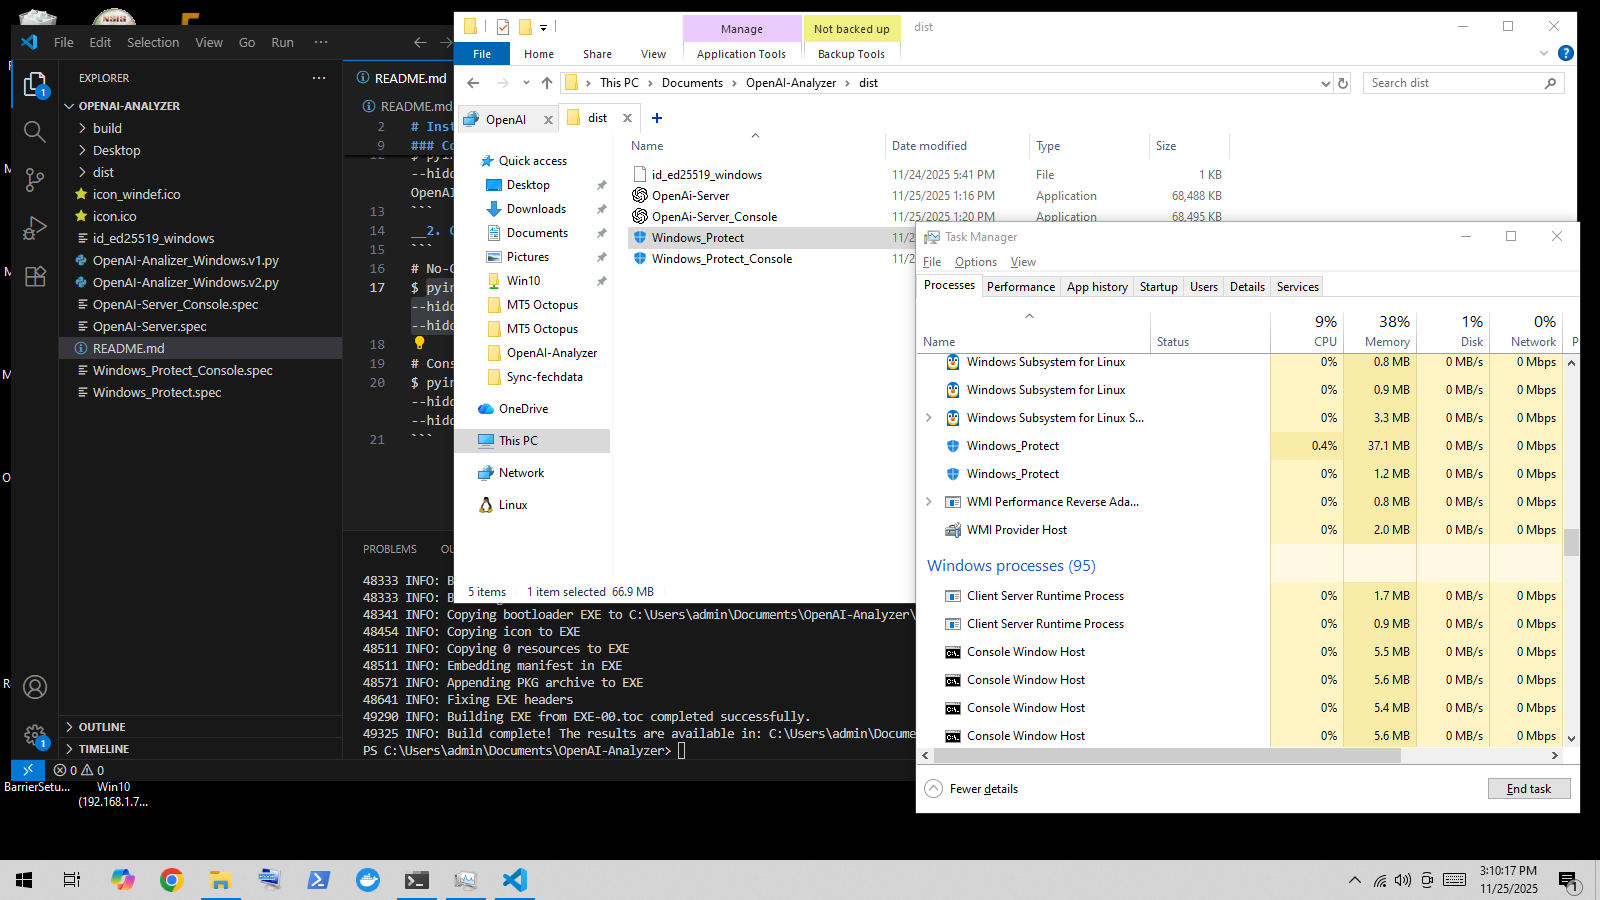This screenshot has width=1600, height=900.
Task: Open the Run and Debug view icon
Action: pos(35,228)
